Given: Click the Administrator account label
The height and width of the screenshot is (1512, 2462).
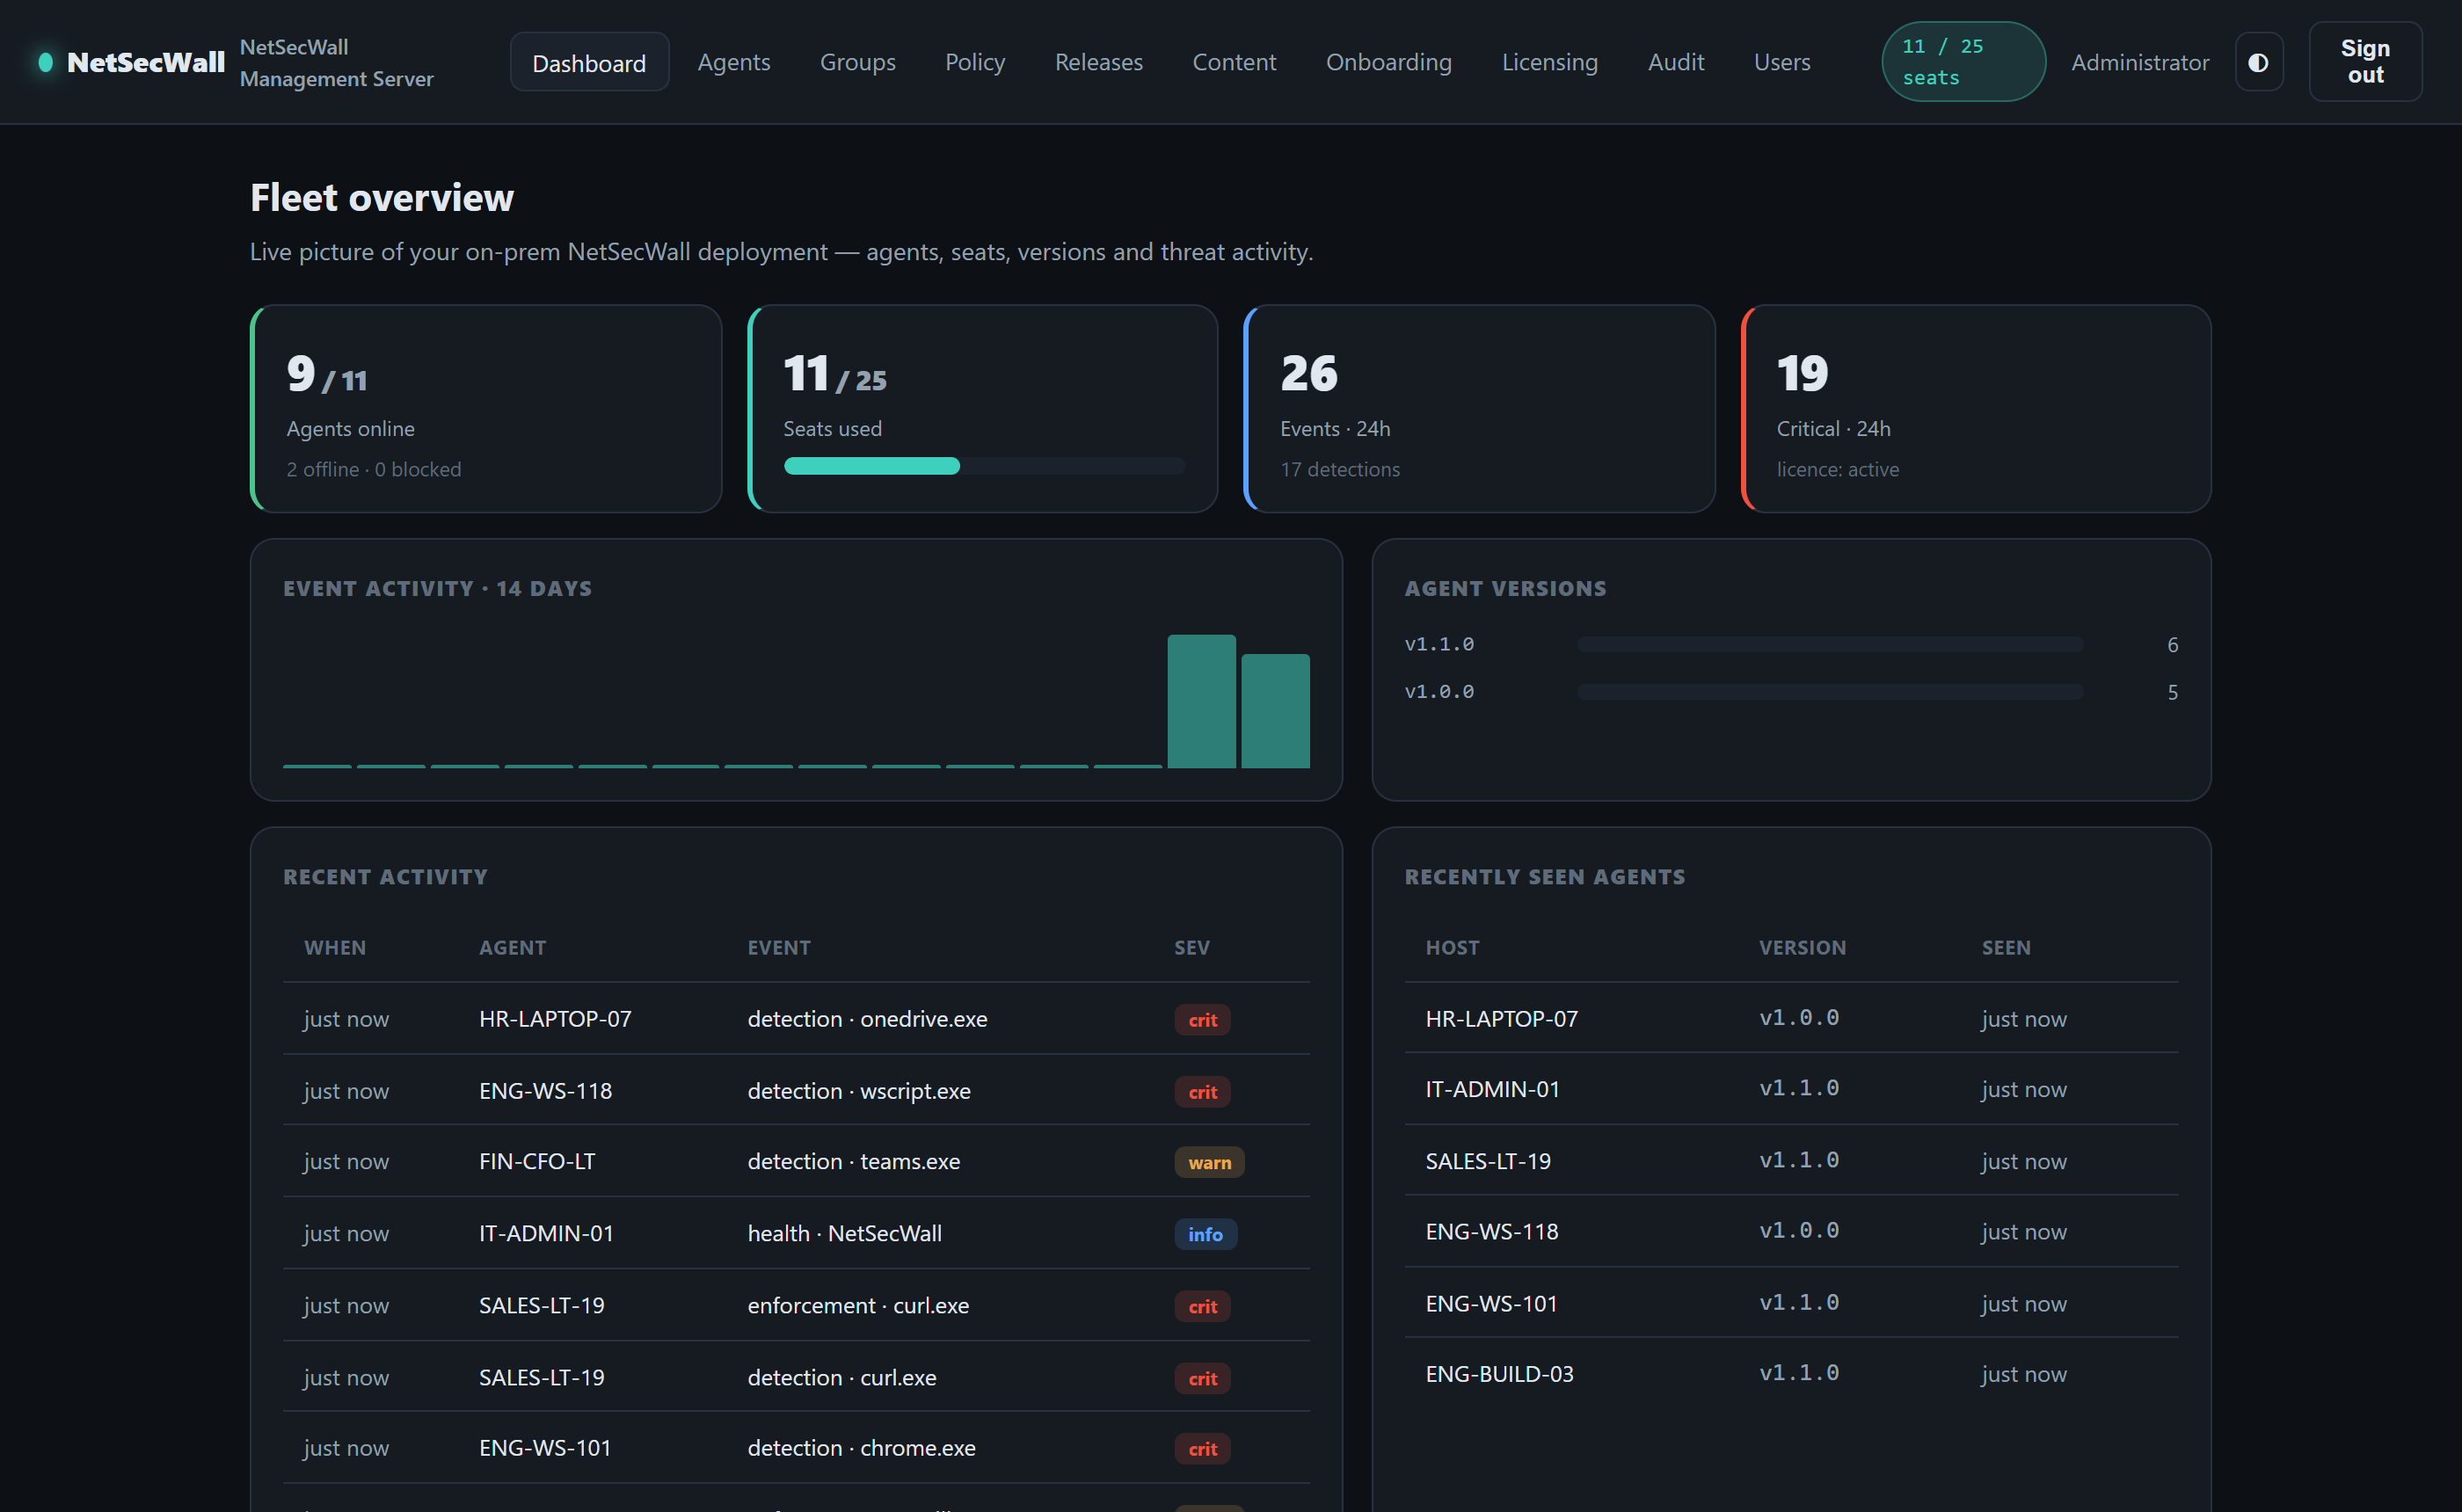Looking at the screenshot, I should [2140, 62].
